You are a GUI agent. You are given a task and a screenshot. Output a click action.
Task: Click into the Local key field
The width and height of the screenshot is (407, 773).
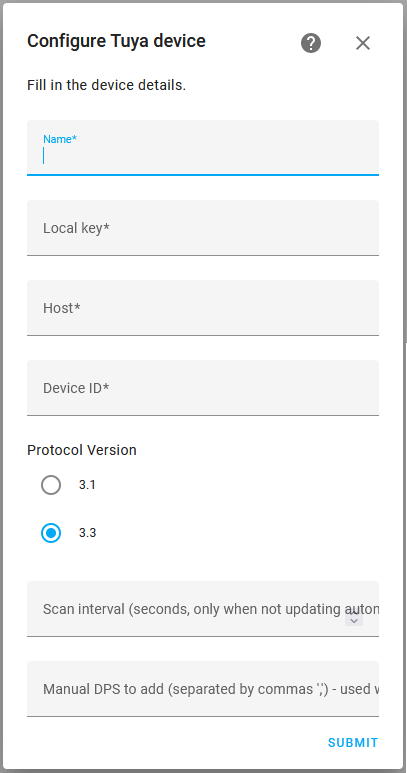point(203,228)
